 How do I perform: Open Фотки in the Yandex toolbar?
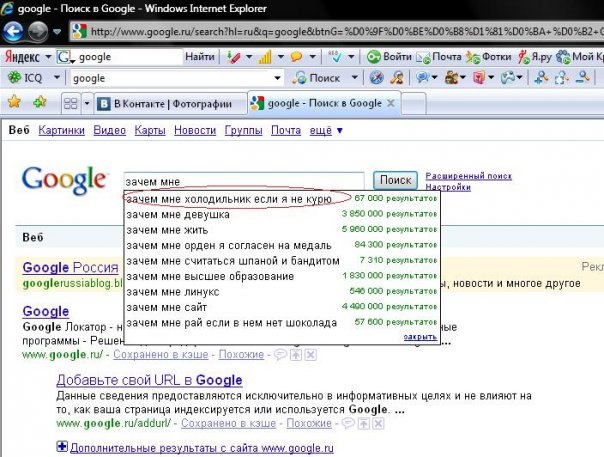493,57
